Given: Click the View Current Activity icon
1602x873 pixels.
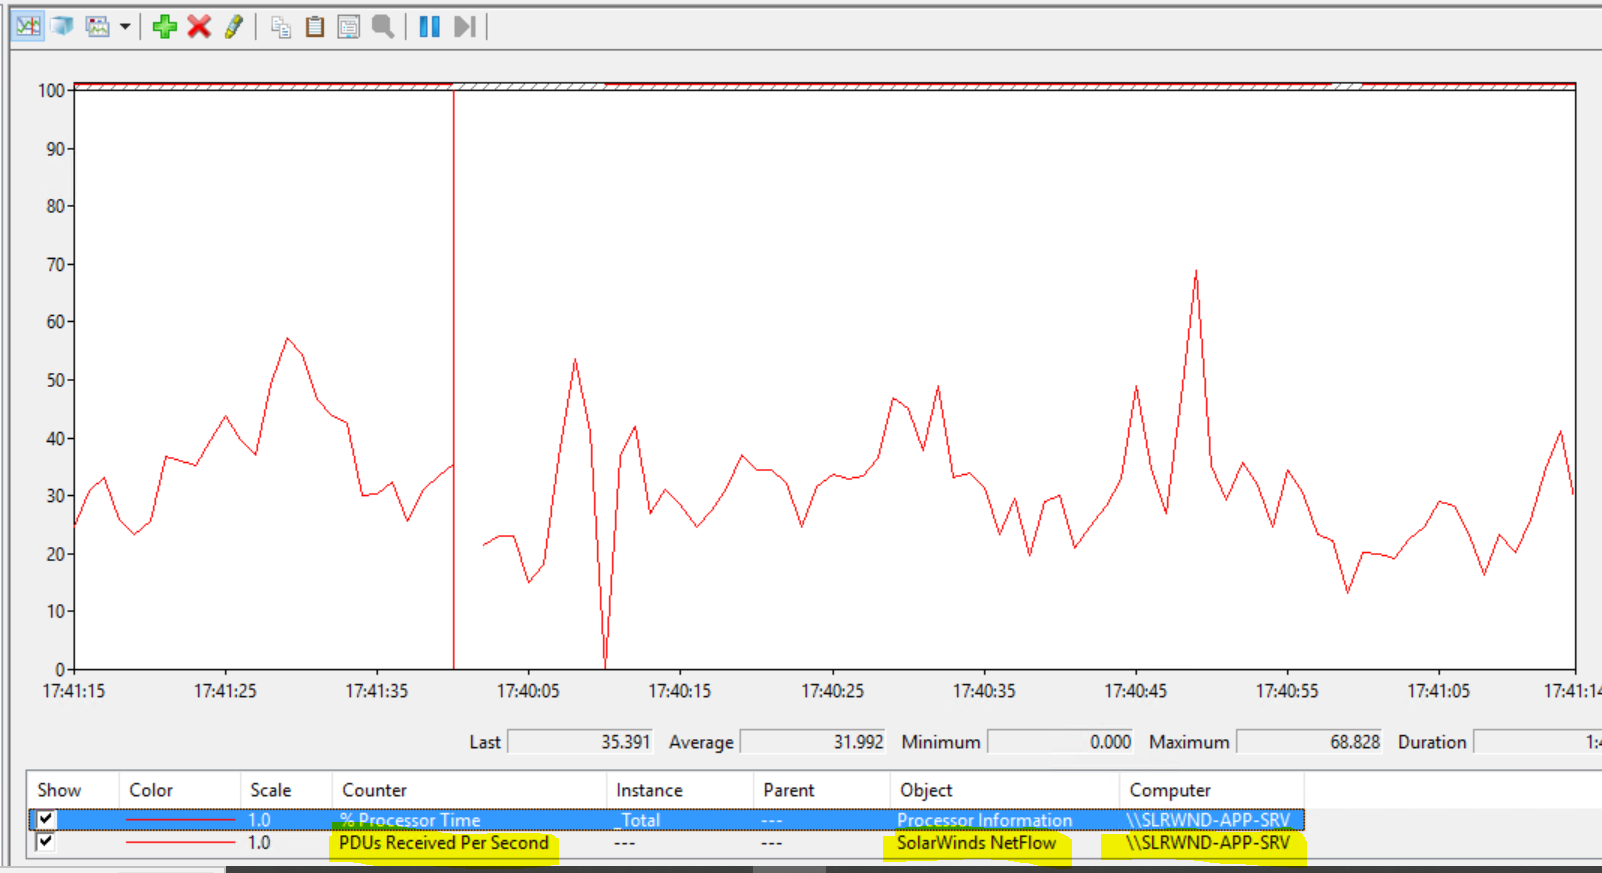Looking at the screenshot, I should pos(28,26).
